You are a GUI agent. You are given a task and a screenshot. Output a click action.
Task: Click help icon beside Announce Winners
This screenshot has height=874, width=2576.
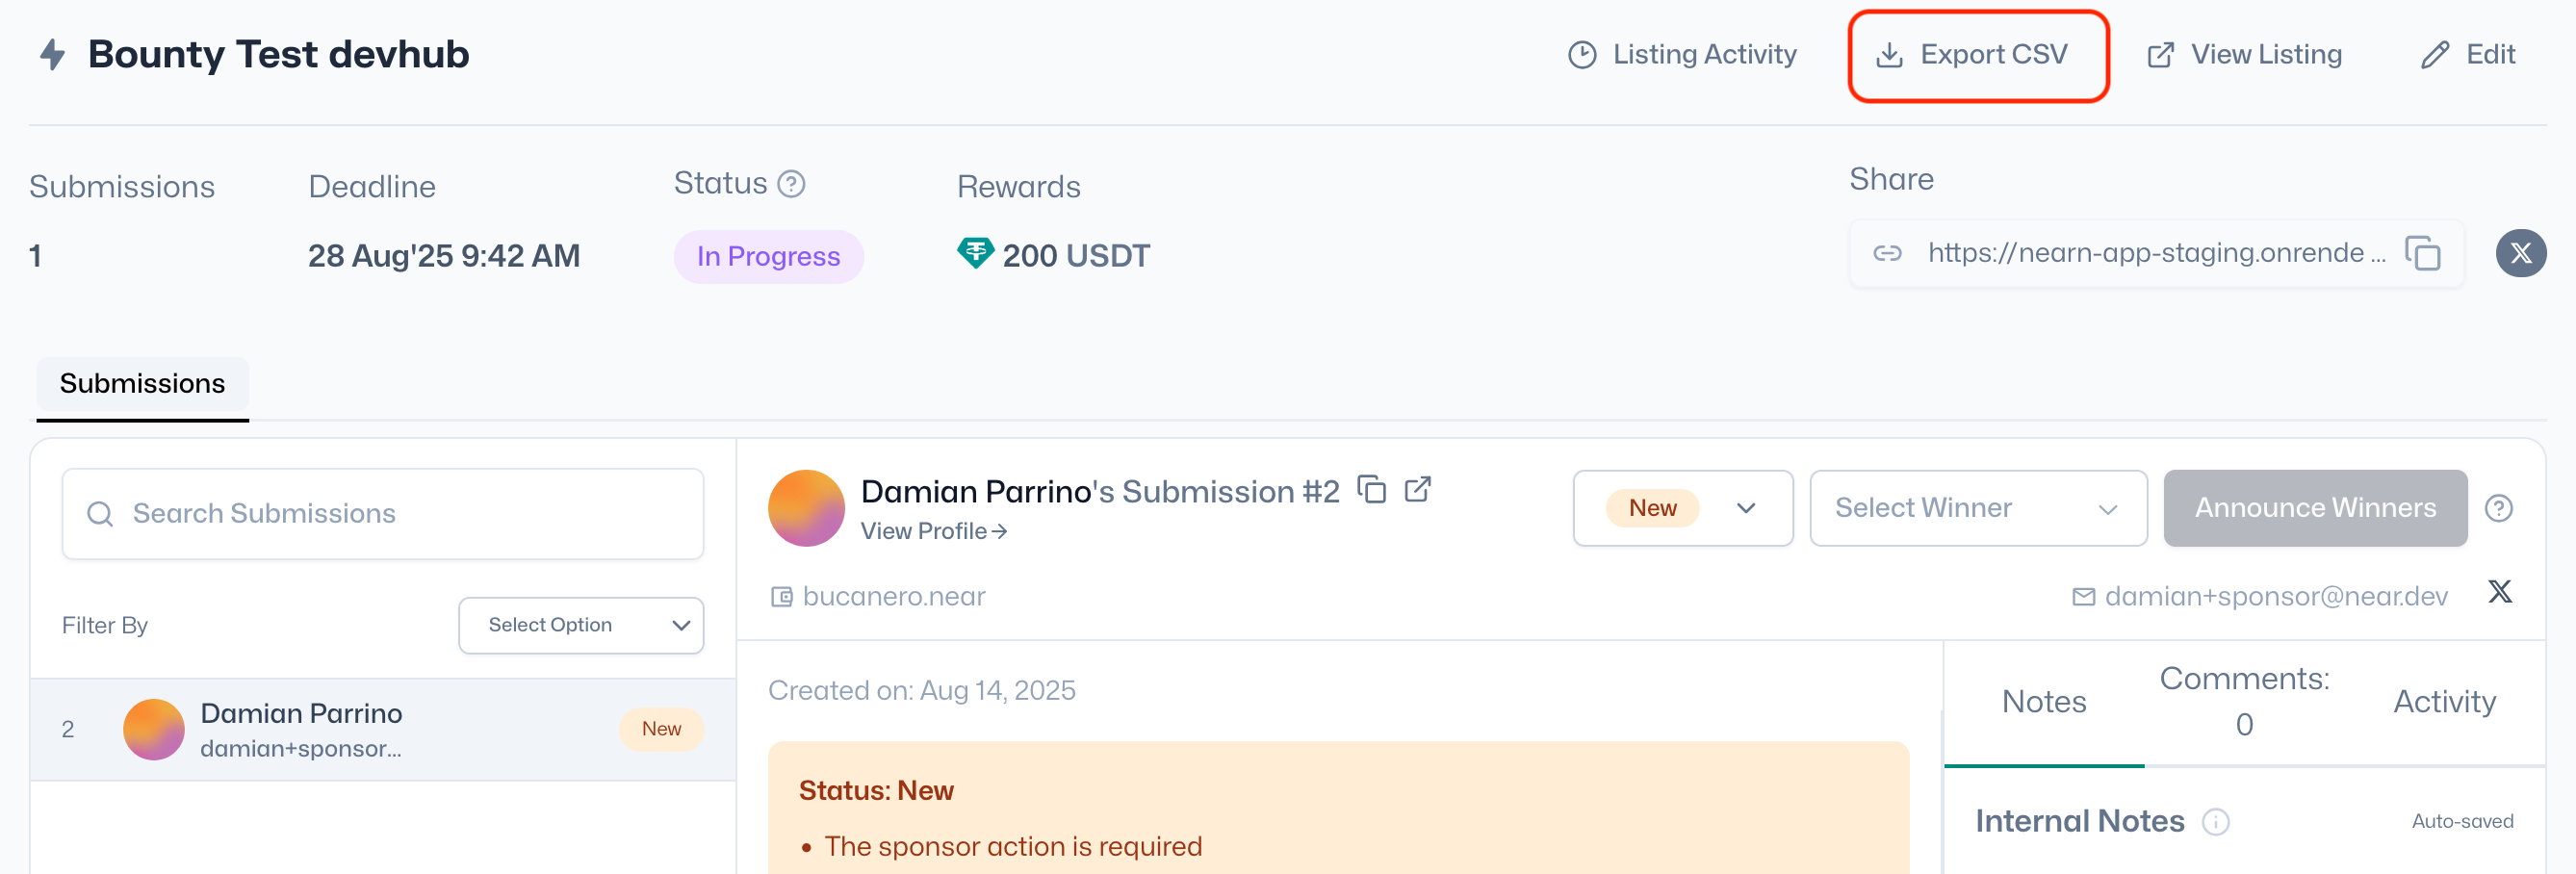tap(2498, 509)
